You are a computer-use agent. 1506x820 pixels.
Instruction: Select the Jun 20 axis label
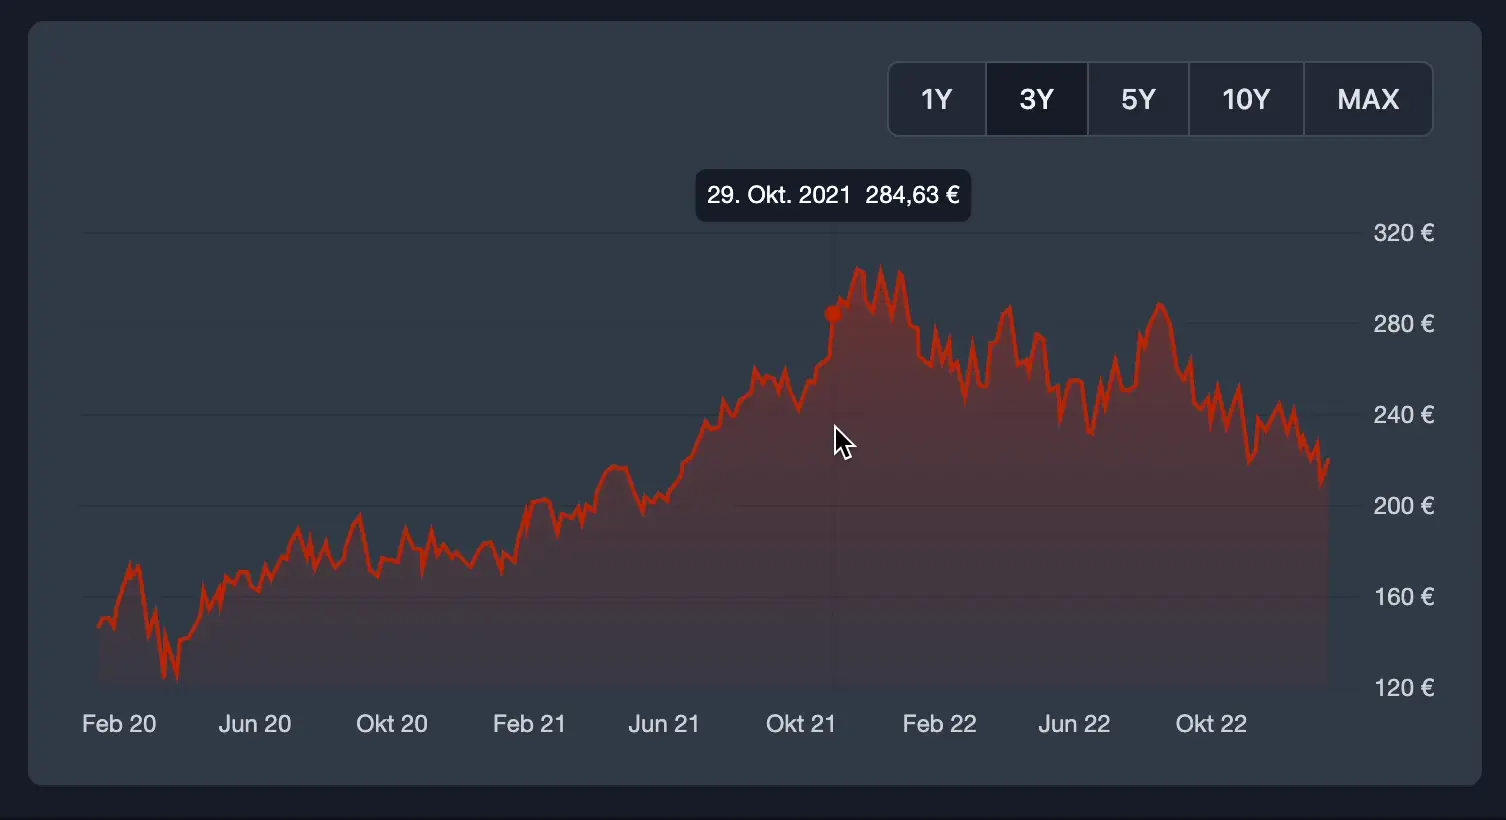(x=255, y=724)
